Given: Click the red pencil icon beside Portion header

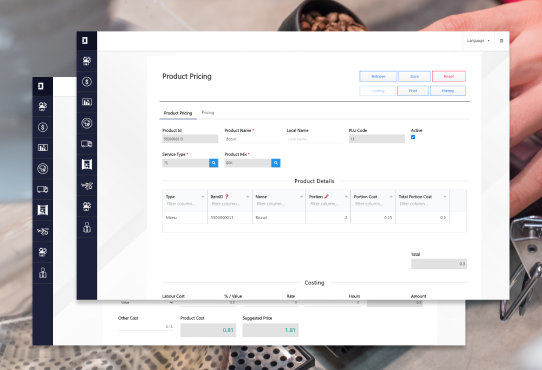Looking at the screenshot, I should pos(327,196).
